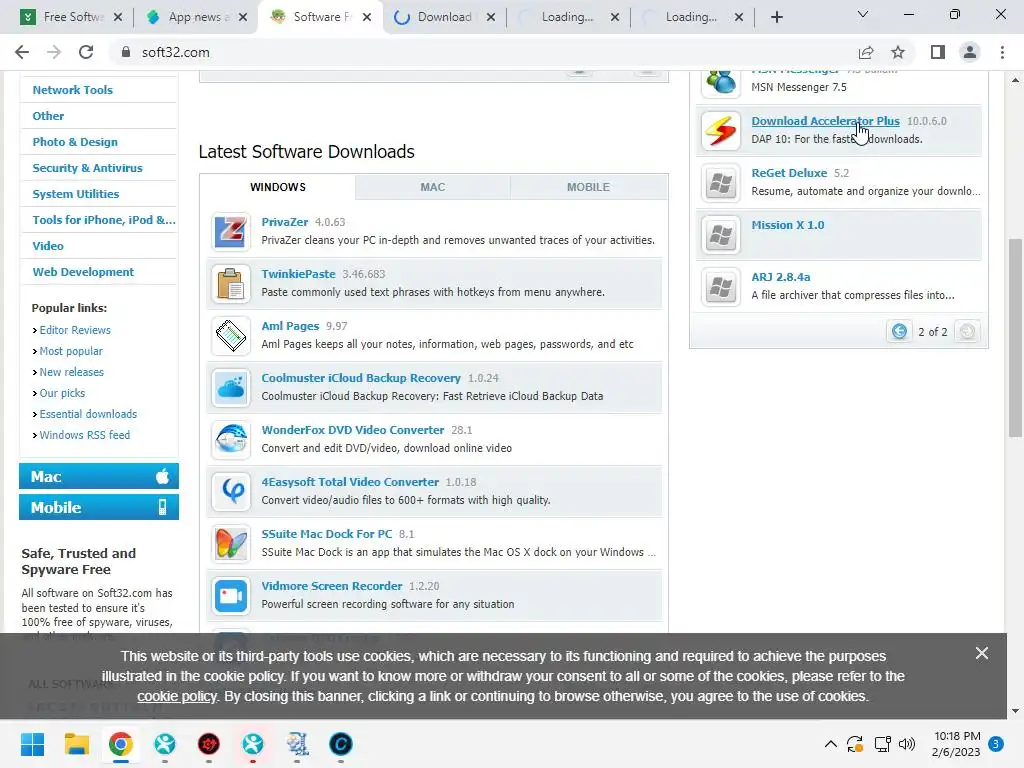Click the Download Accelerator Plus lightning icon
The height and width of the screenshot is (768, 1024).
click(x=721, y=131)
